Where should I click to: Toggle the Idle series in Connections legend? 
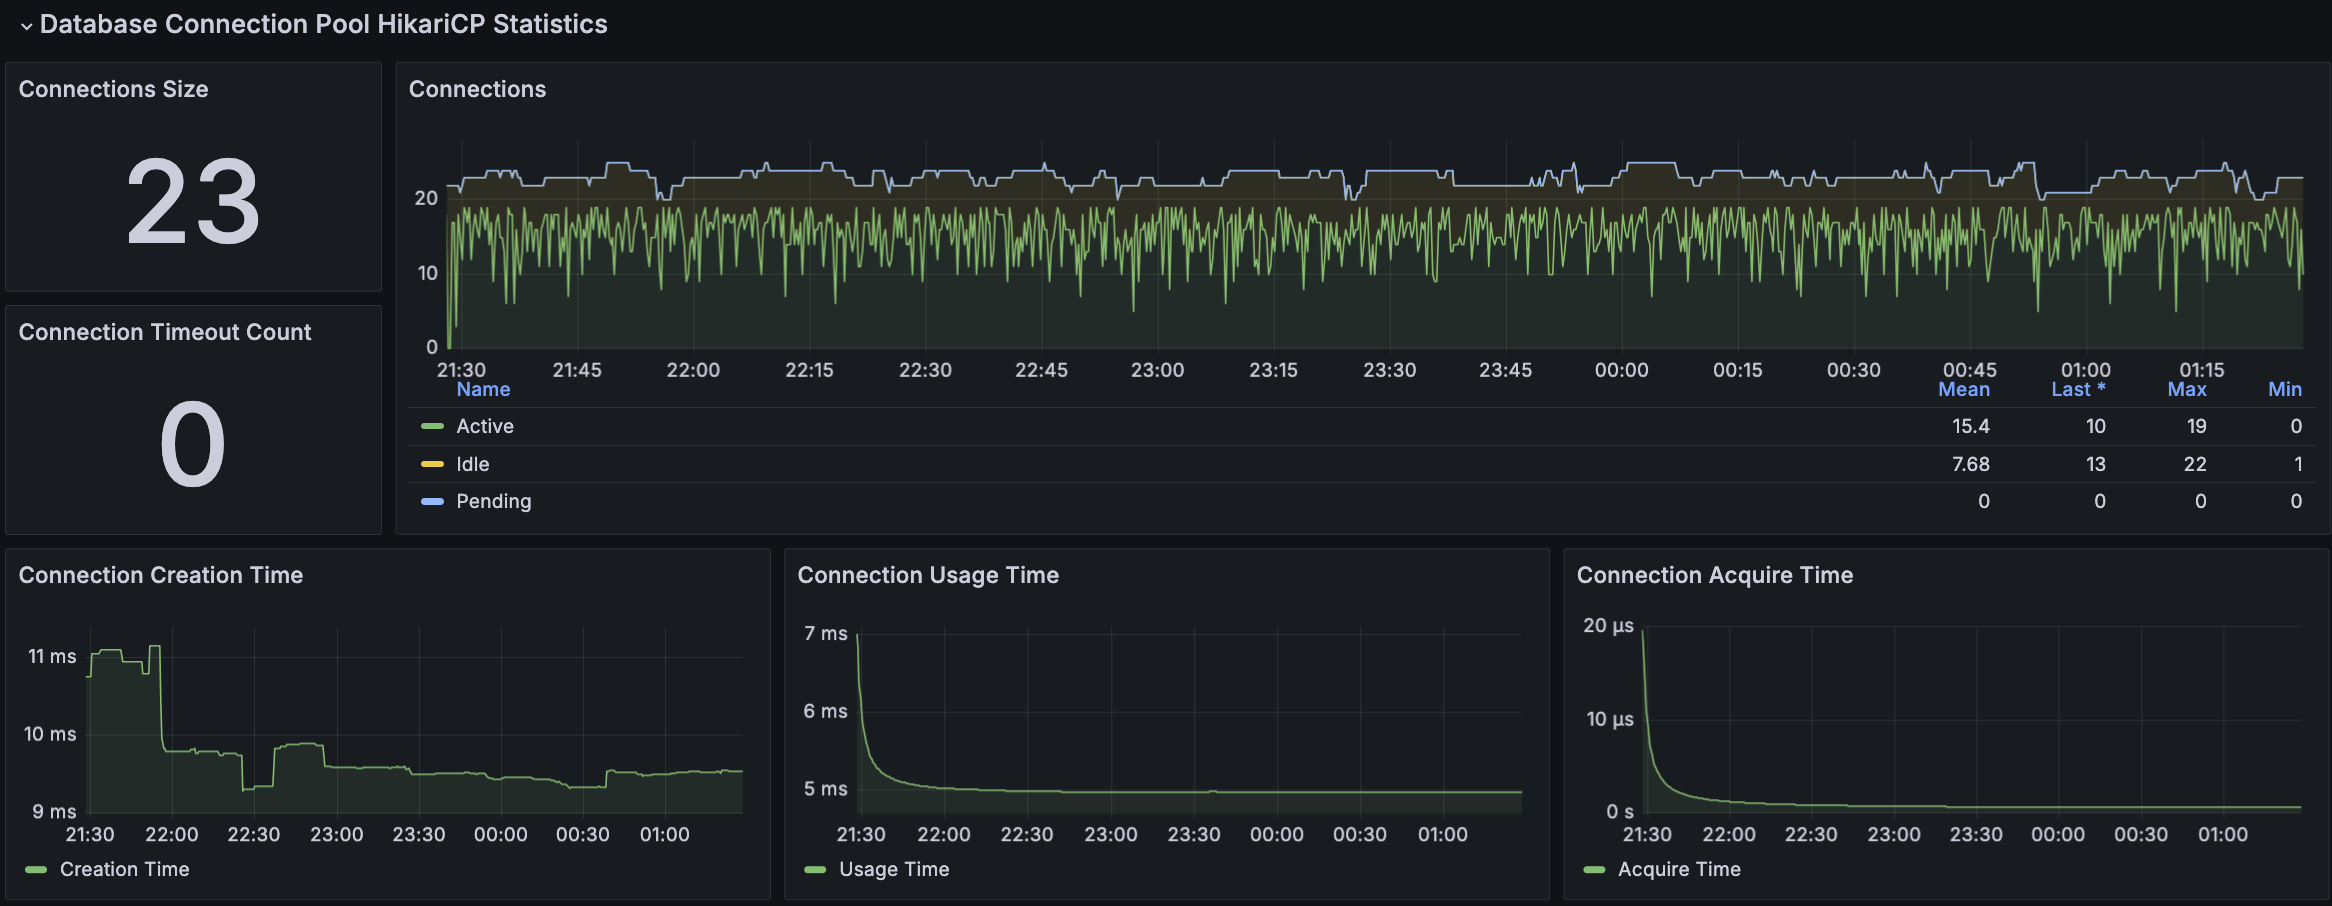click(473, 464)
